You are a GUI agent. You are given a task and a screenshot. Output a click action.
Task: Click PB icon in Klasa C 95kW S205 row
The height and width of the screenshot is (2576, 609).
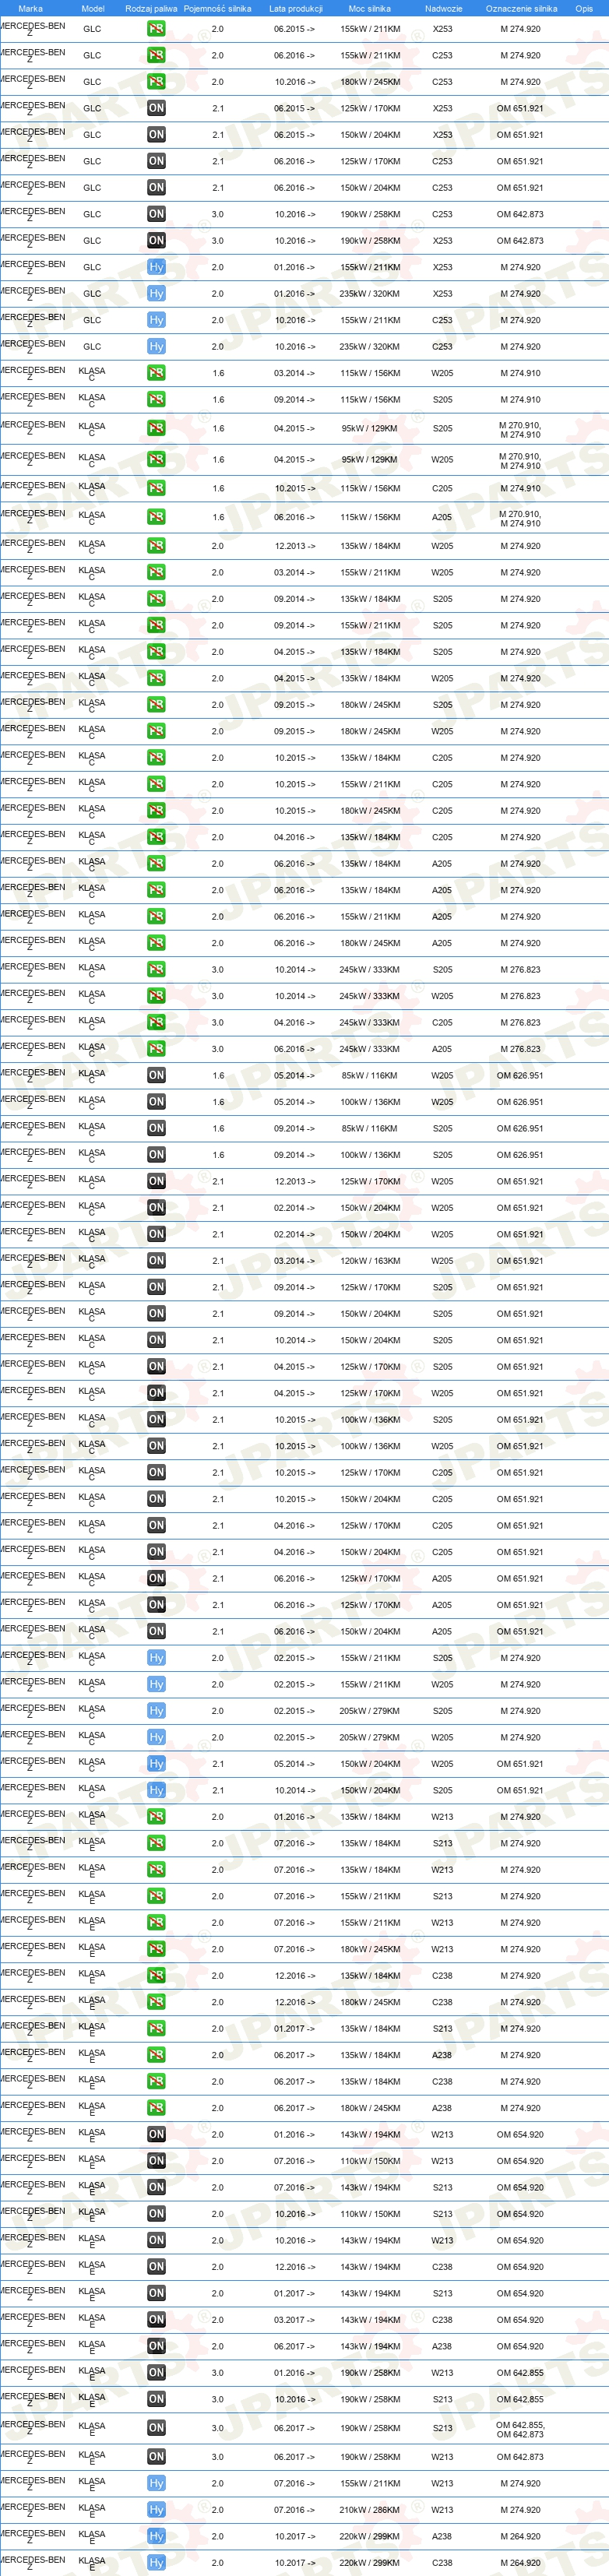(156, 428)
